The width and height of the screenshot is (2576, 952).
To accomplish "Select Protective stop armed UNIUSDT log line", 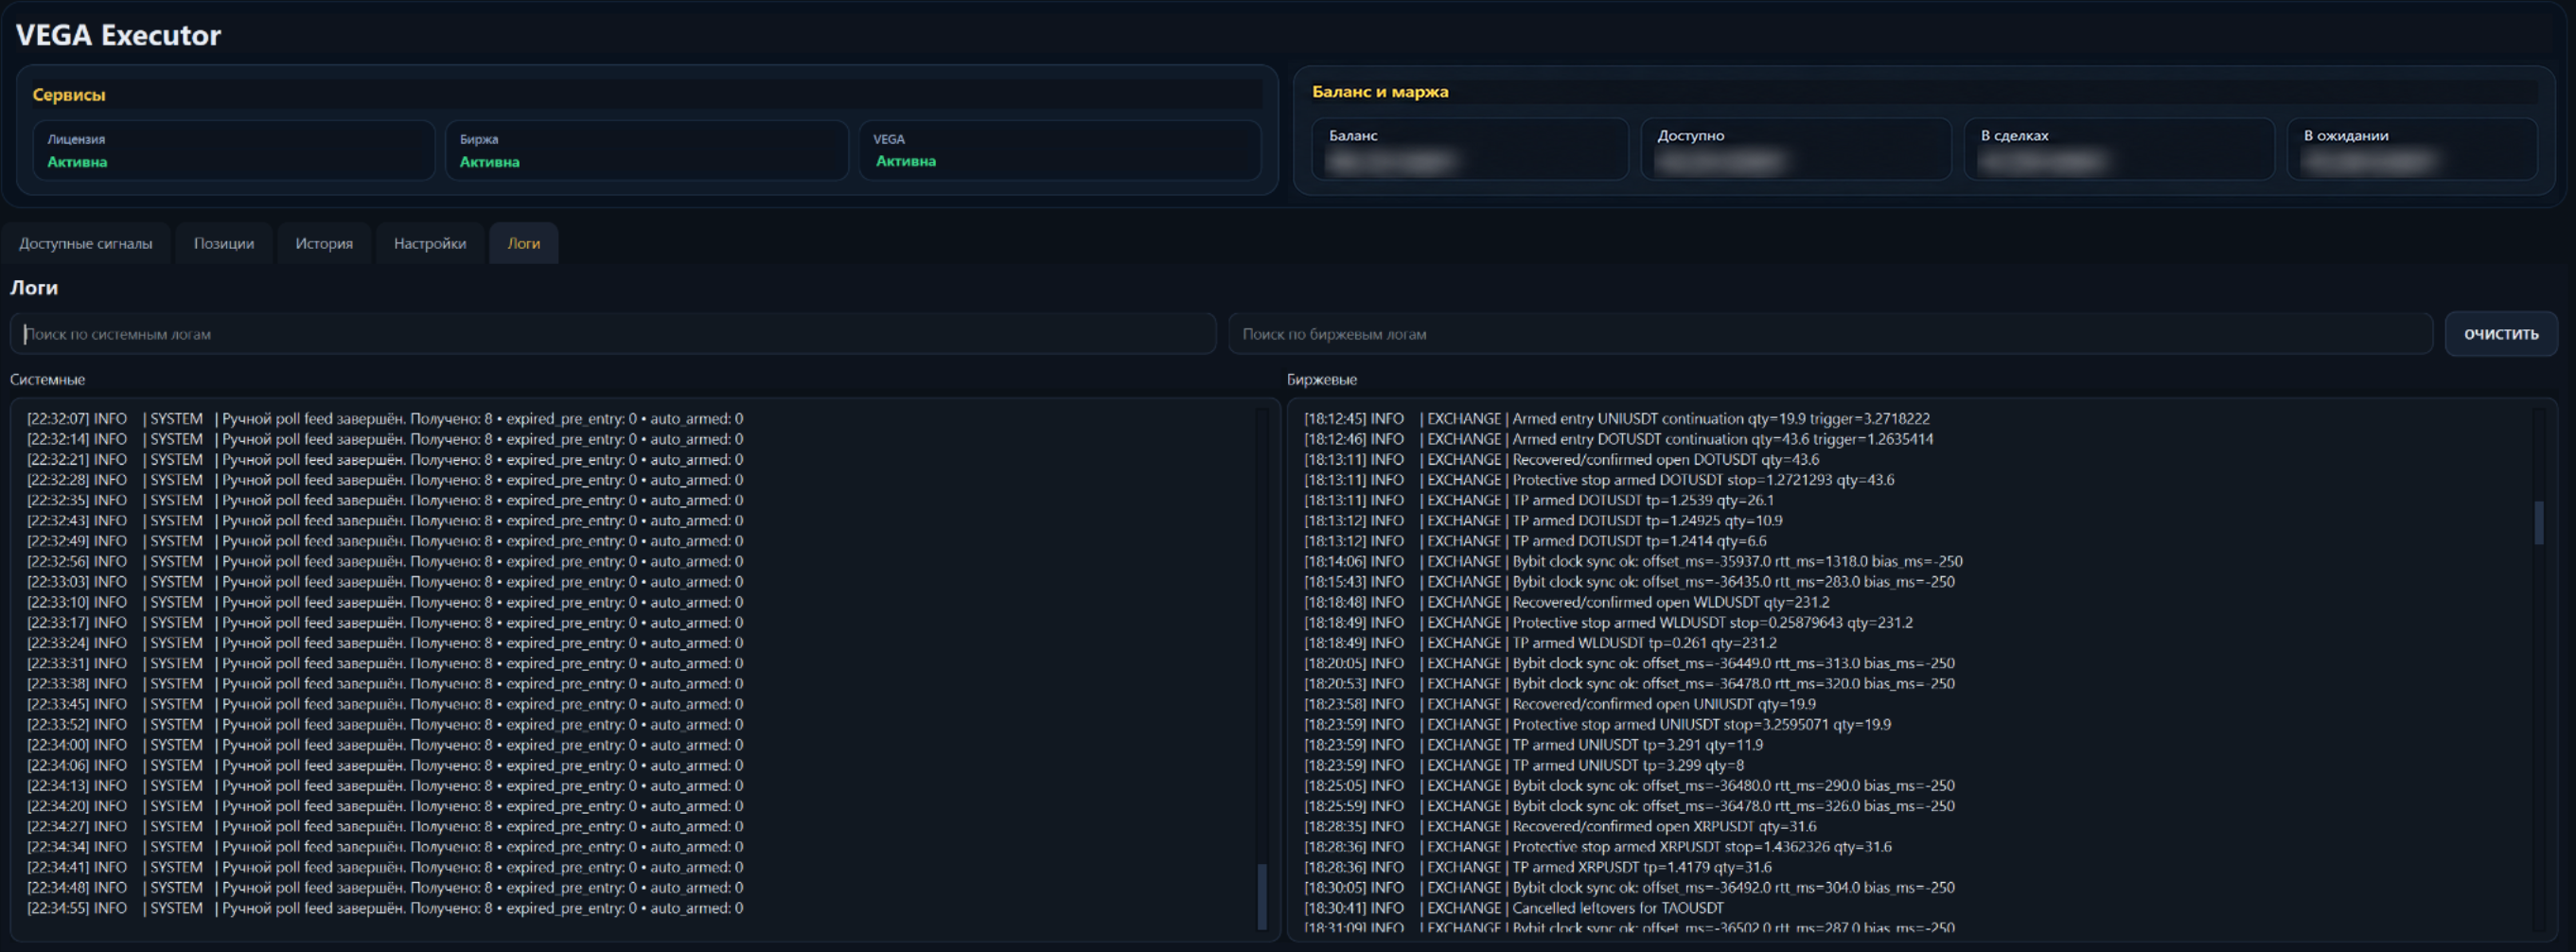I will (1597, 725).
